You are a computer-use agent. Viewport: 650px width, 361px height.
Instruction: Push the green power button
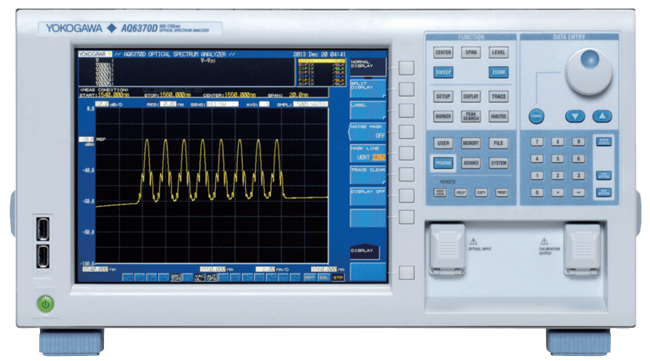(x=46, y=304)
